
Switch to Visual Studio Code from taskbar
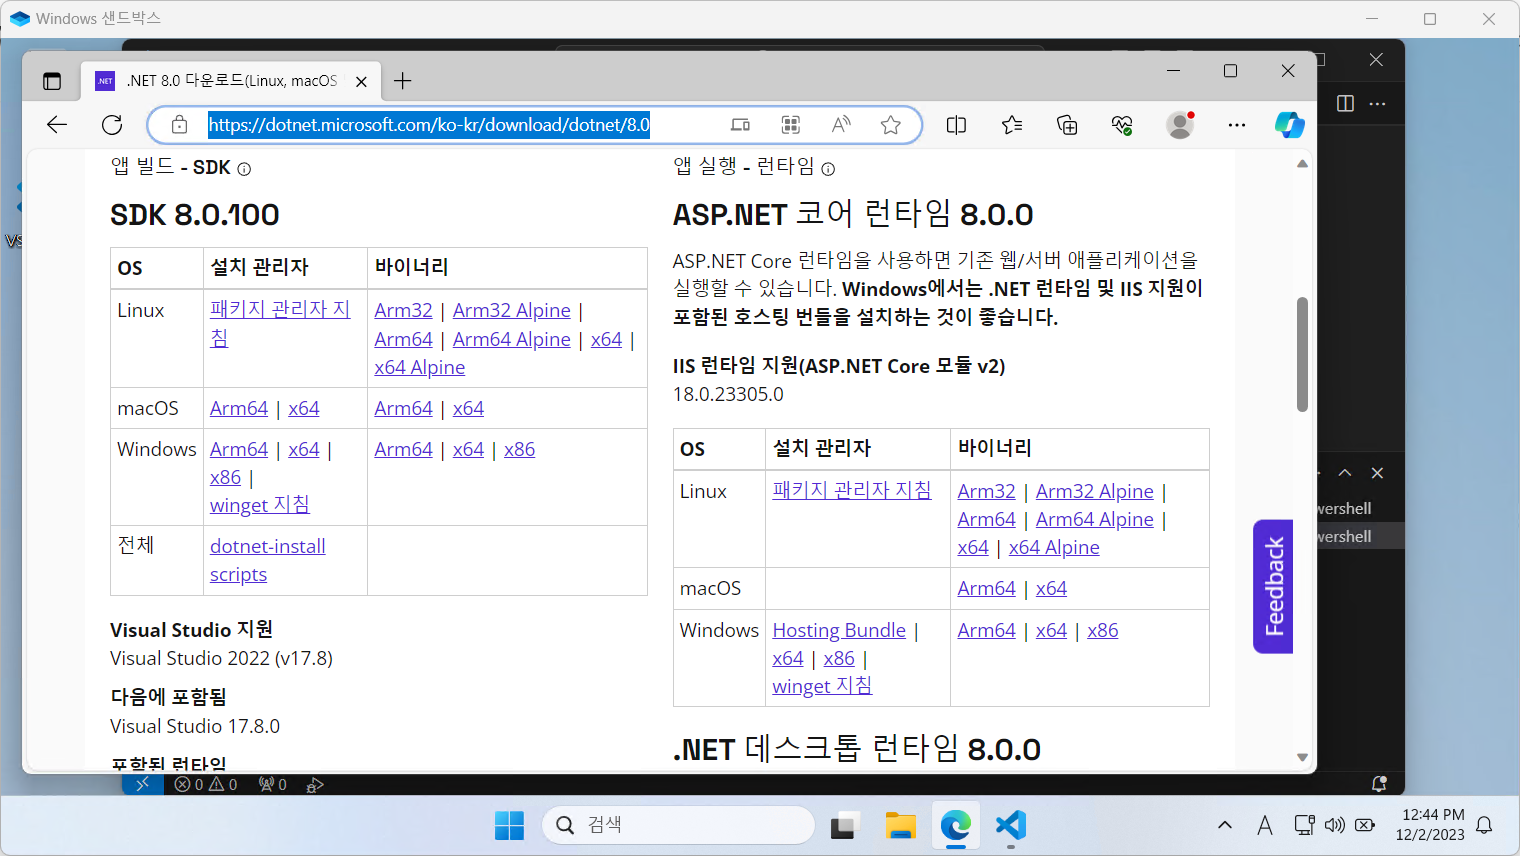pos(1011,826)
